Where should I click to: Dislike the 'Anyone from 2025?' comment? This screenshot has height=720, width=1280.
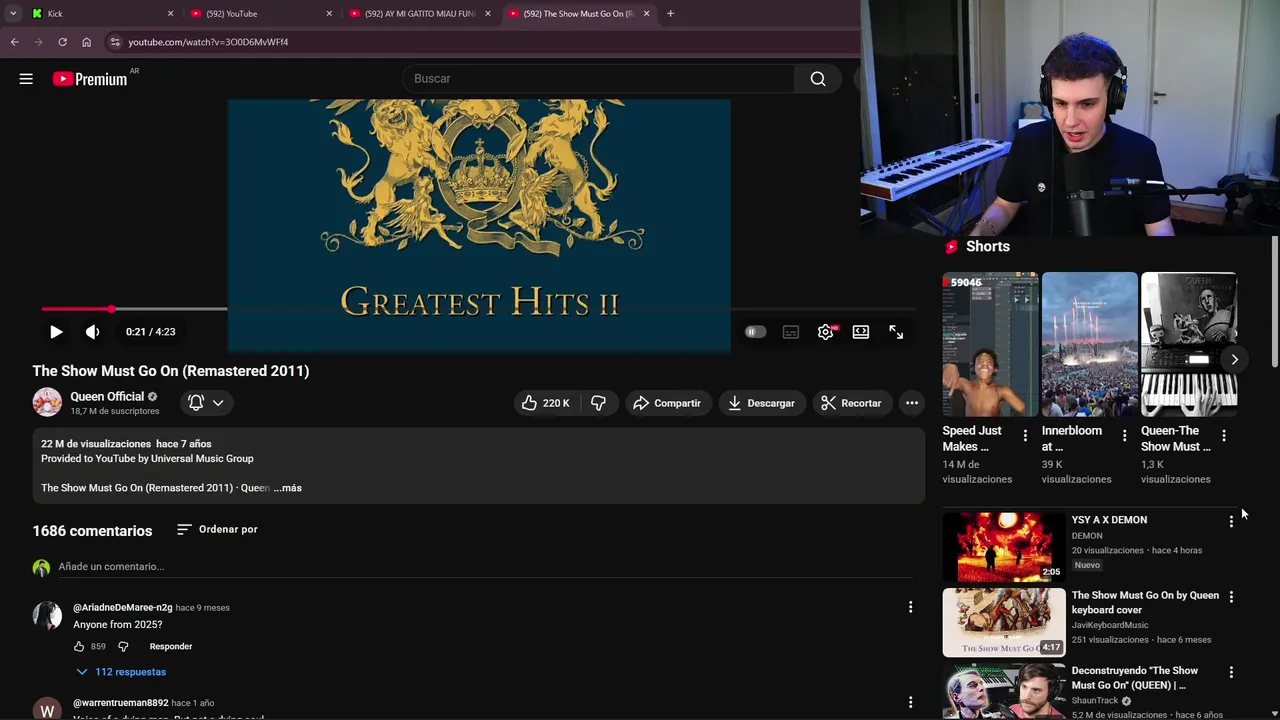point(123,646)
